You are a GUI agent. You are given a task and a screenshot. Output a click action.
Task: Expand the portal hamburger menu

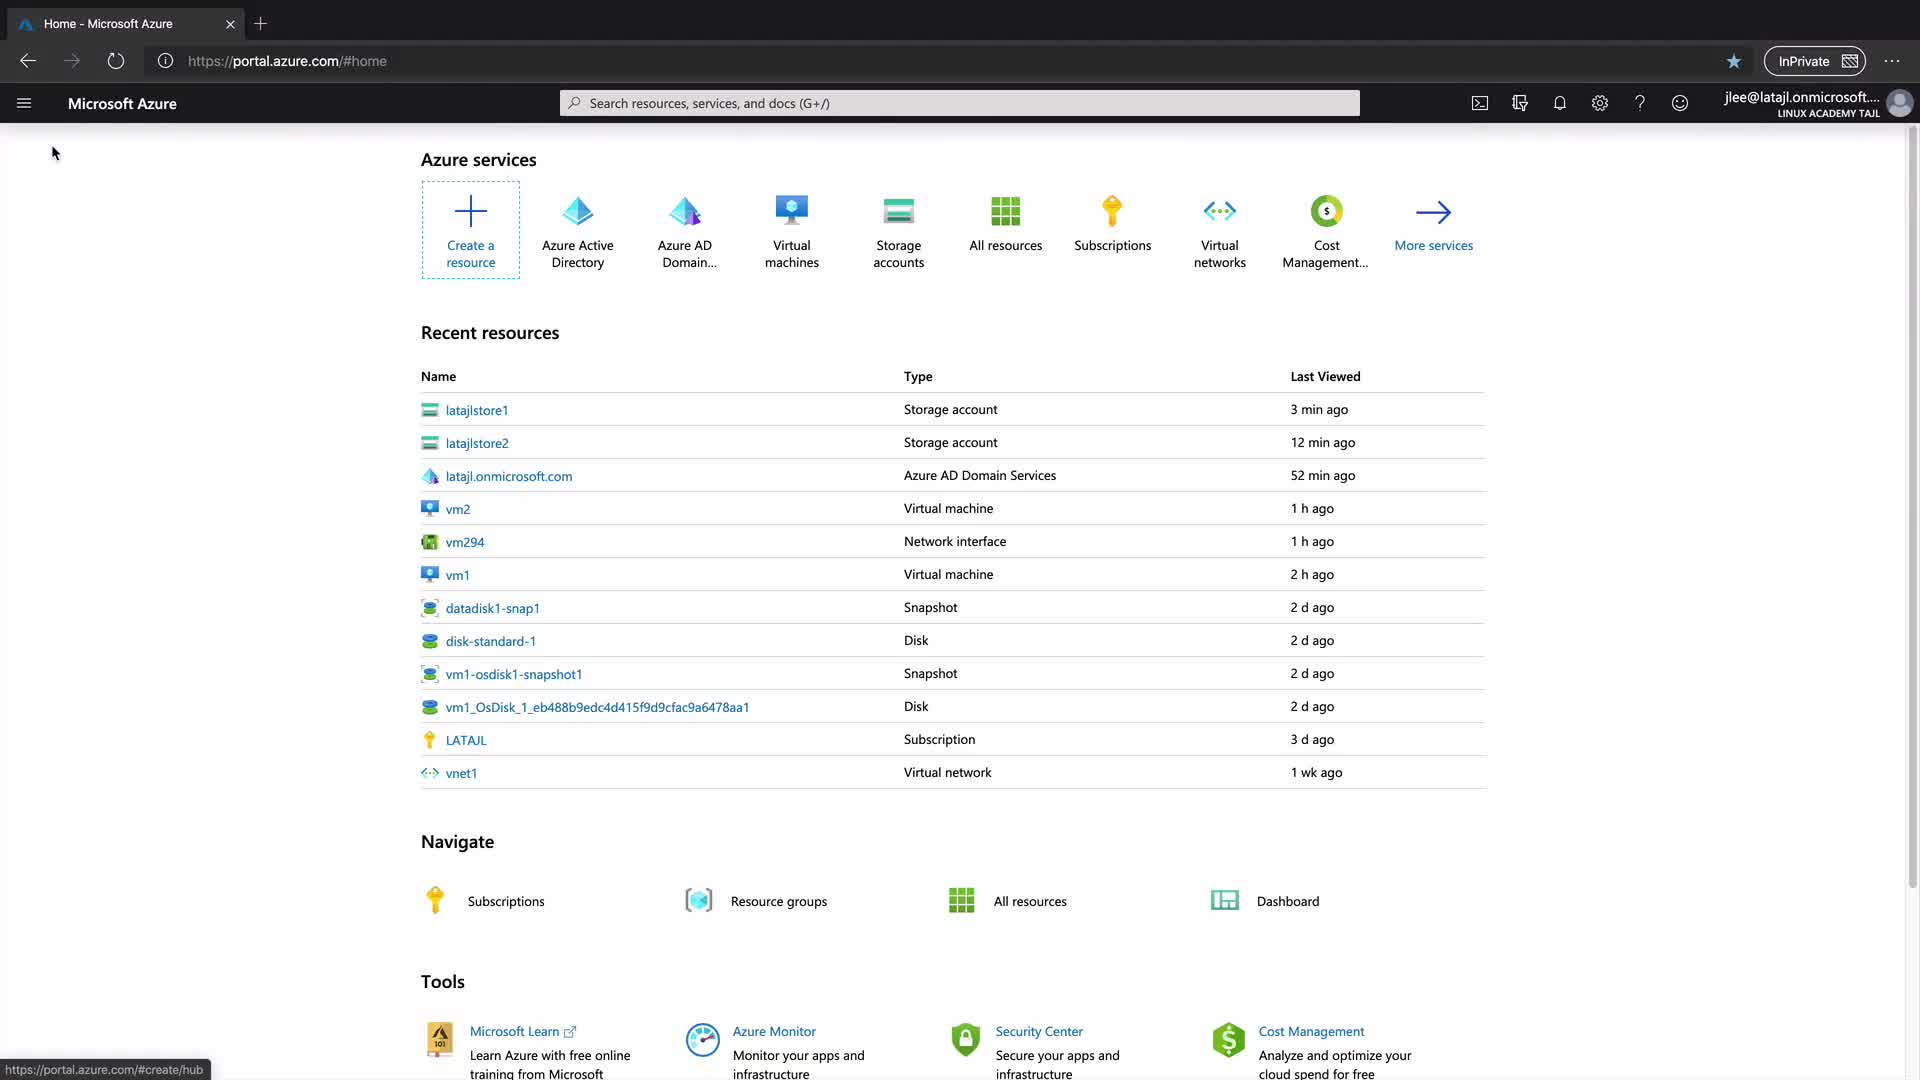(x=24, y=103)
